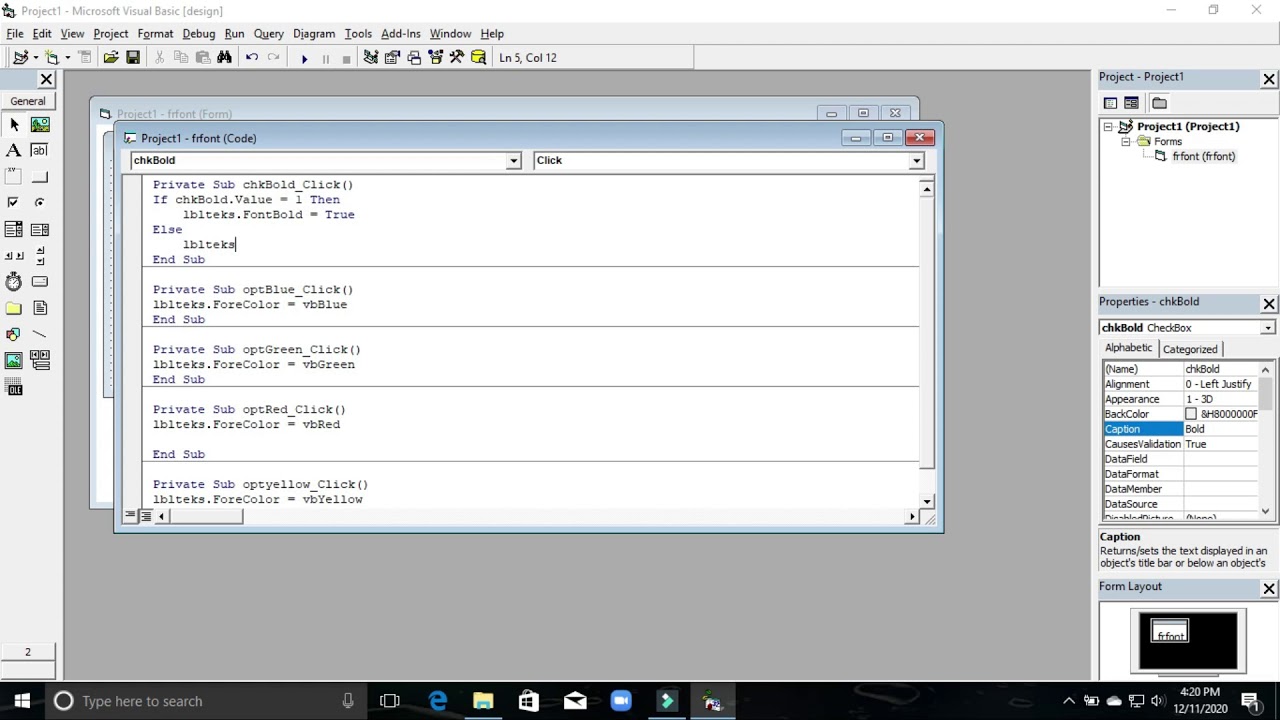This screenshot has height=720, width=1280.
Task: Select frfont (frfont) in the project tree
Action: (1203, 157)
